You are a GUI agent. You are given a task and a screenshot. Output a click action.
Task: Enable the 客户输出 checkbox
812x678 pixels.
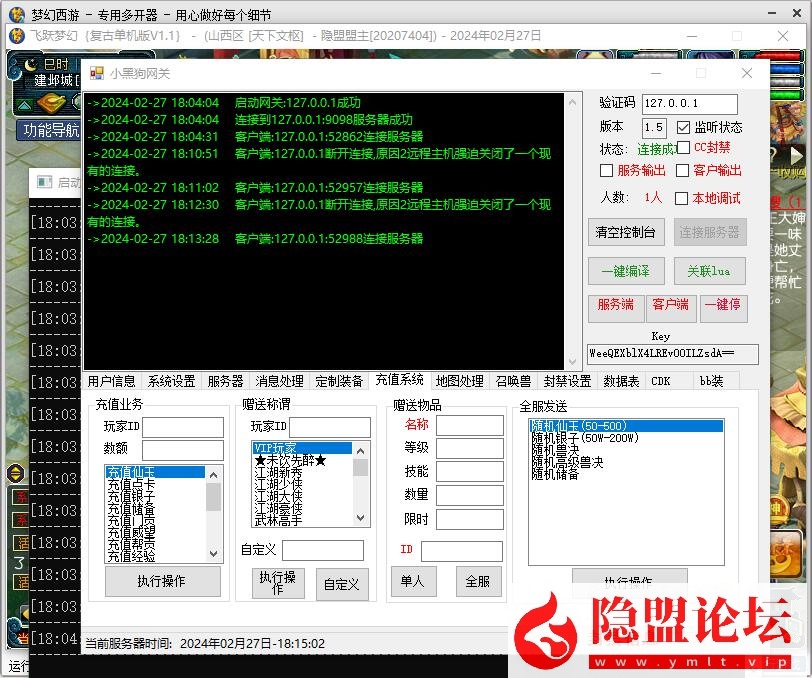(x=683, y=170)
